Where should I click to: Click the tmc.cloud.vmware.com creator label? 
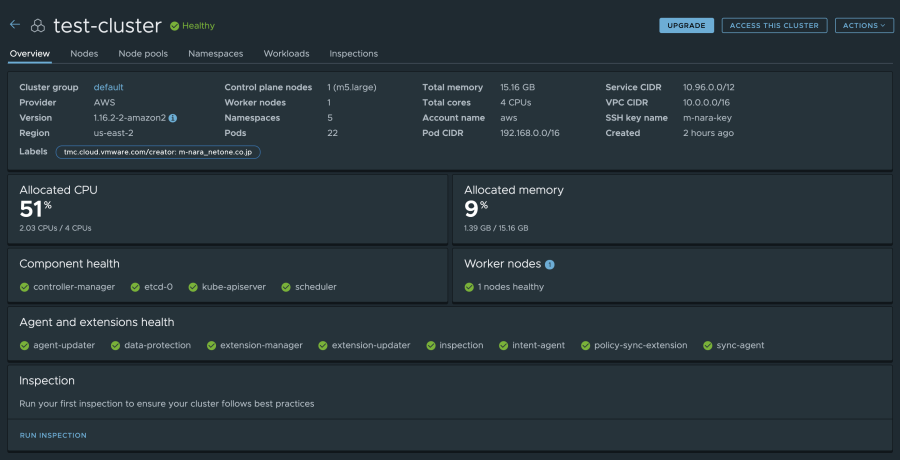pyautogui.click(x=158, y=152)
